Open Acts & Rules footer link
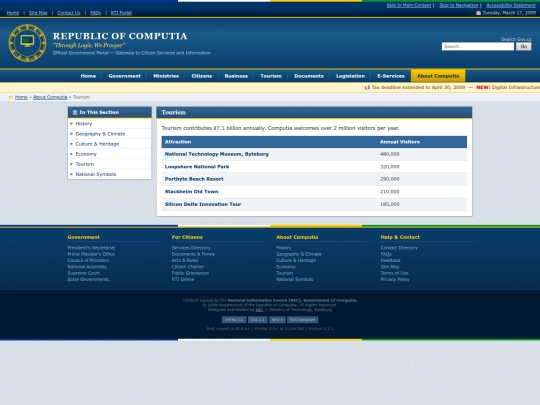540x405 pixels. click(x=185, y=260)
